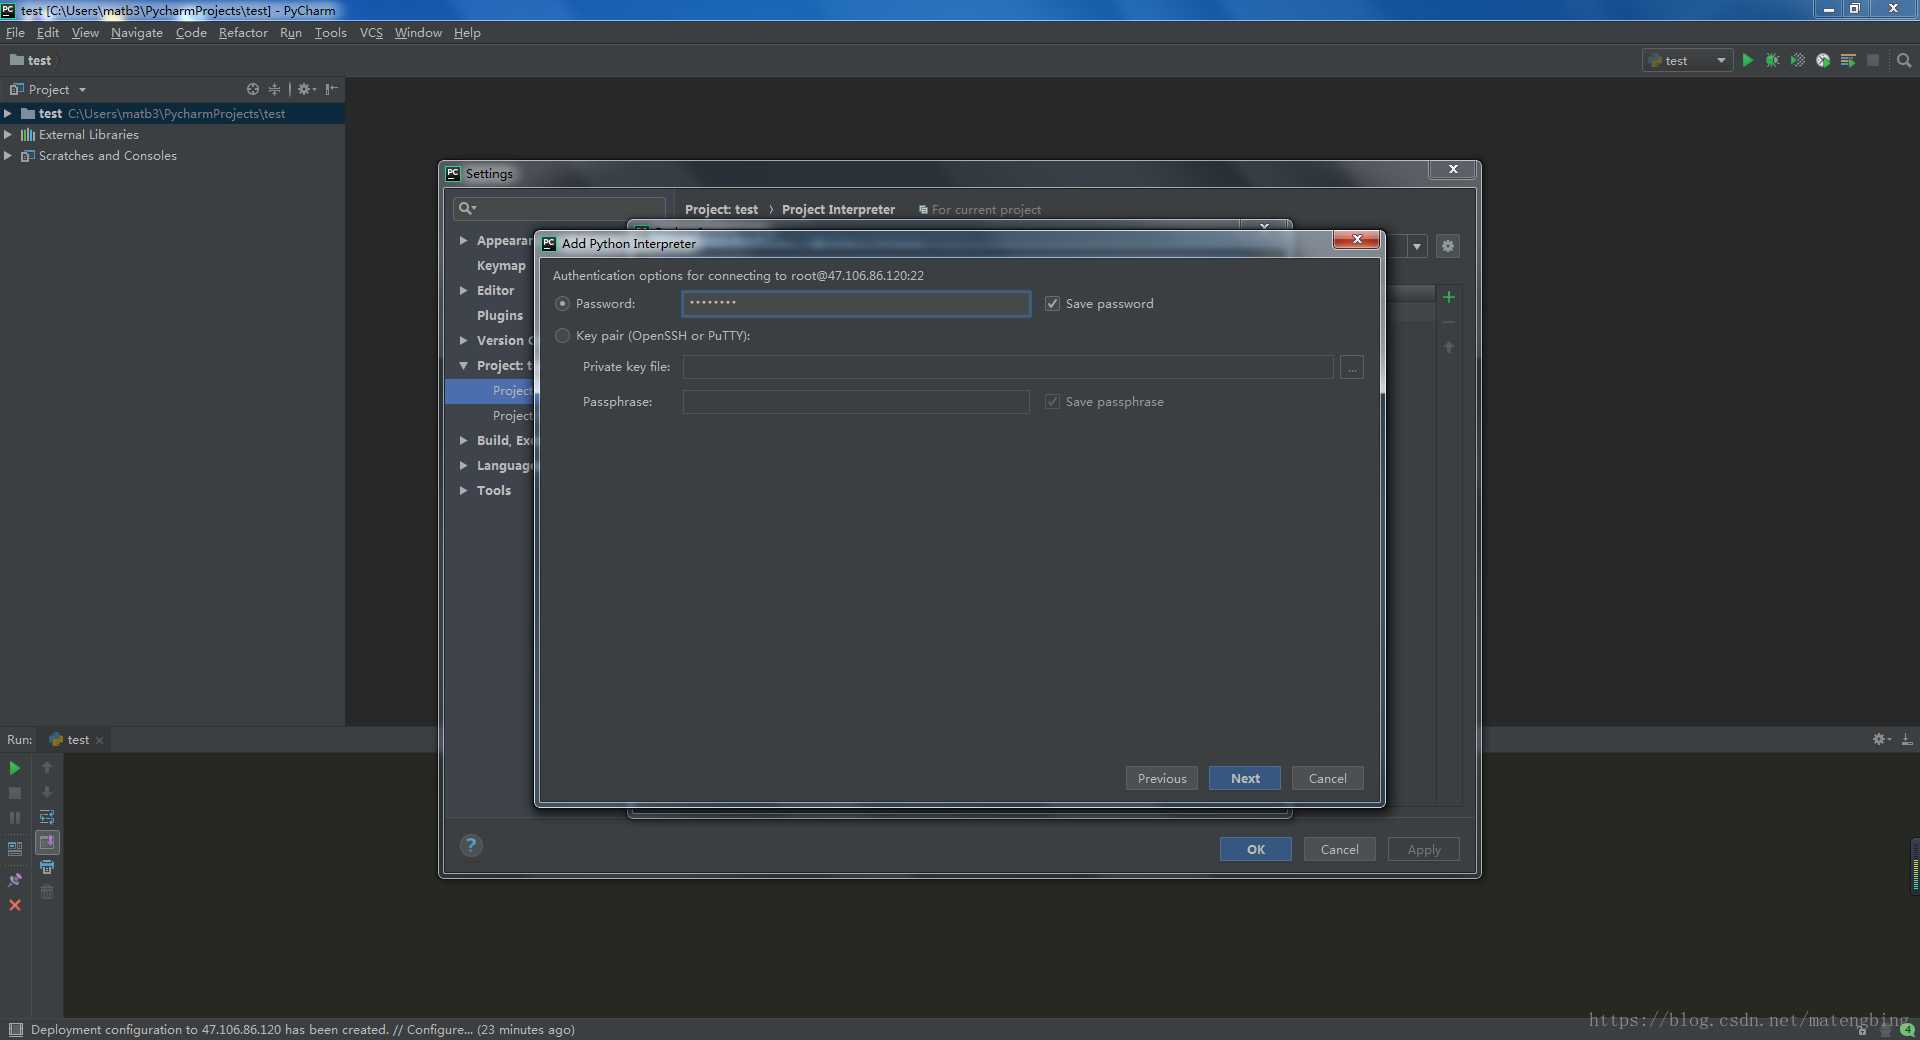Click scroll-from-source target icon in Project panel

click(x=253, y=89)
